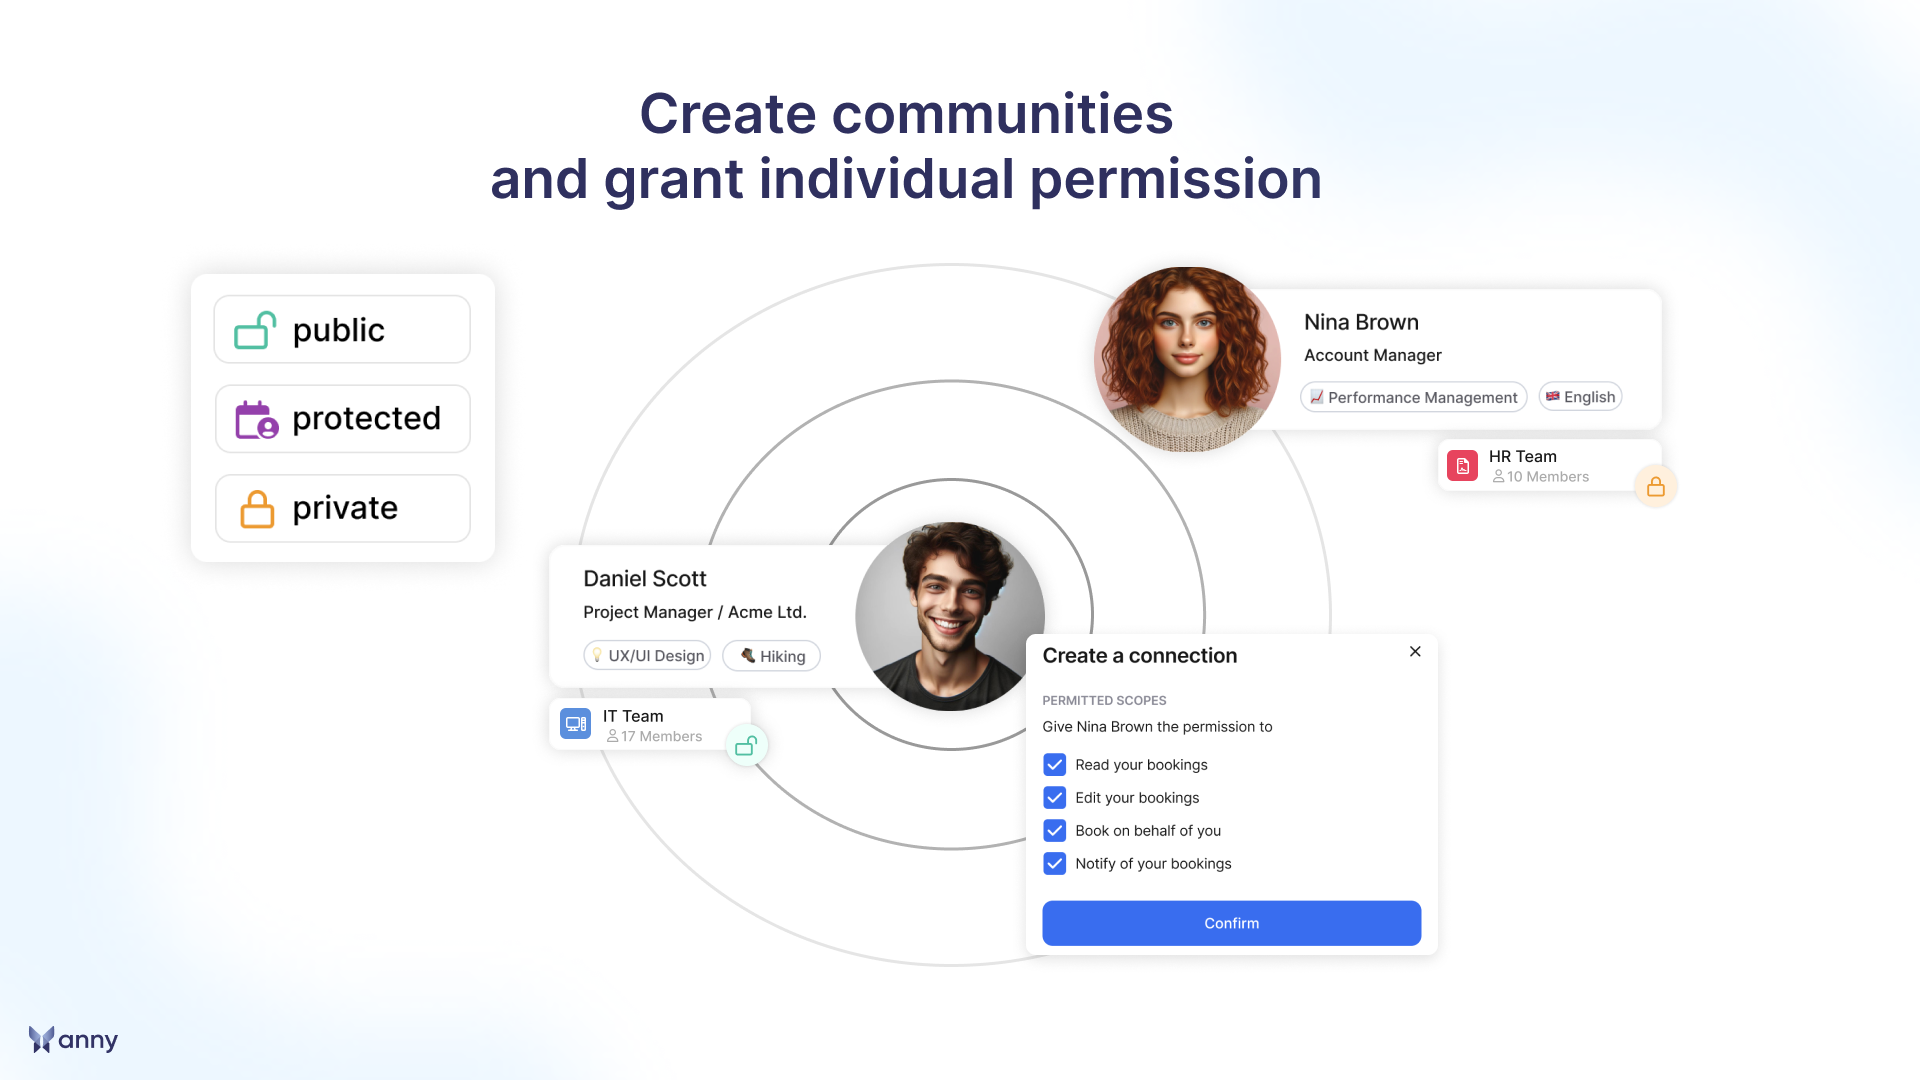This screenshot has height=1080, width=1920.
Task: Open Daniel Scott's profile photo
Action: coord(949,616)
